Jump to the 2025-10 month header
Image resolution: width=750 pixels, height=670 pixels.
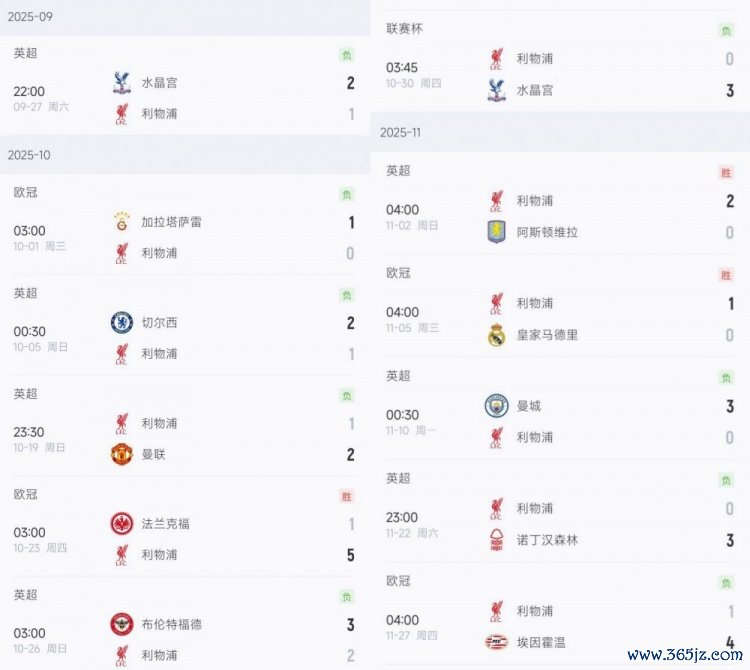pos(29,155)
